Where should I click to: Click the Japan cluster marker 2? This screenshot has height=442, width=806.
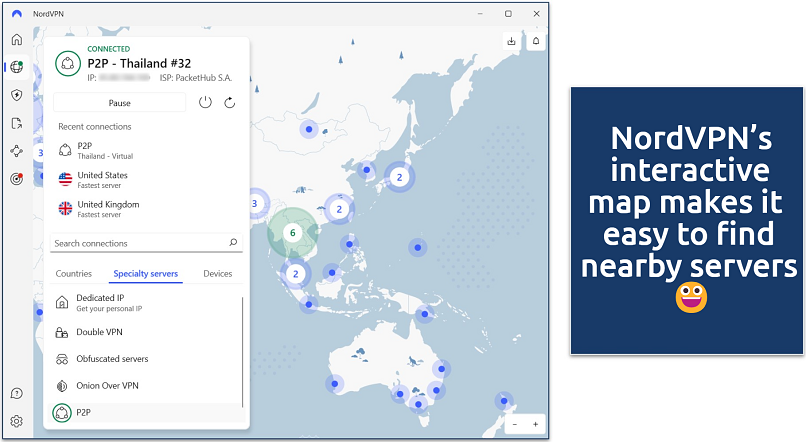tap(399, 177)
